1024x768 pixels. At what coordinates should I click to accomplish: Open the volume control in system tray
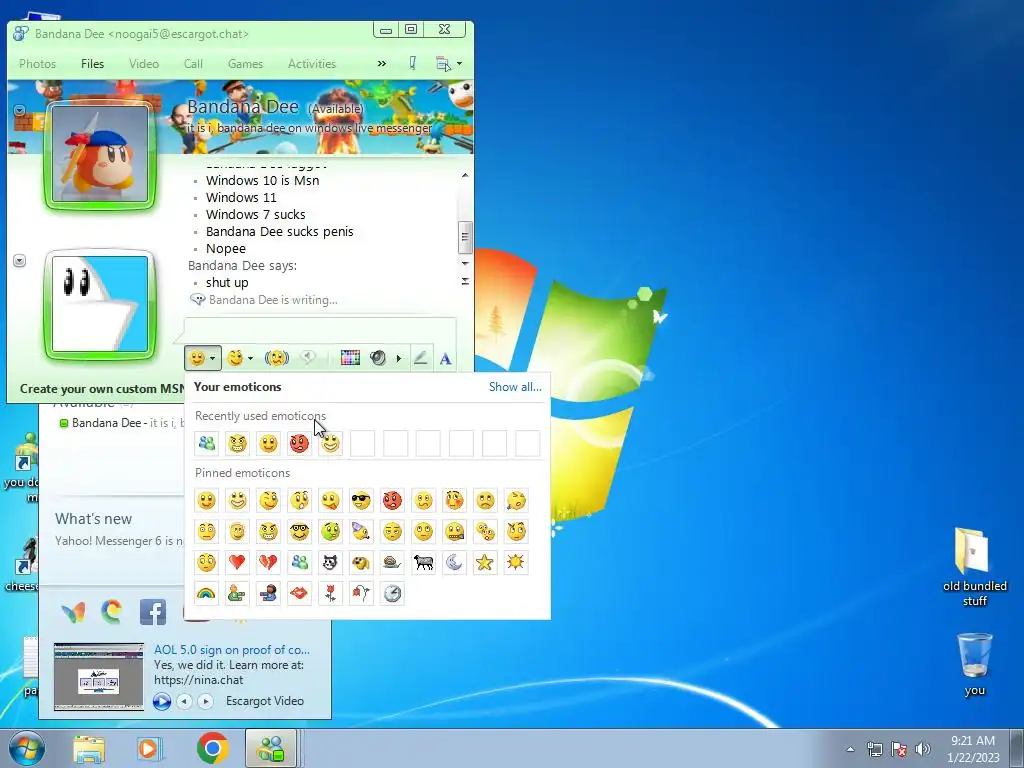[923, 749]
